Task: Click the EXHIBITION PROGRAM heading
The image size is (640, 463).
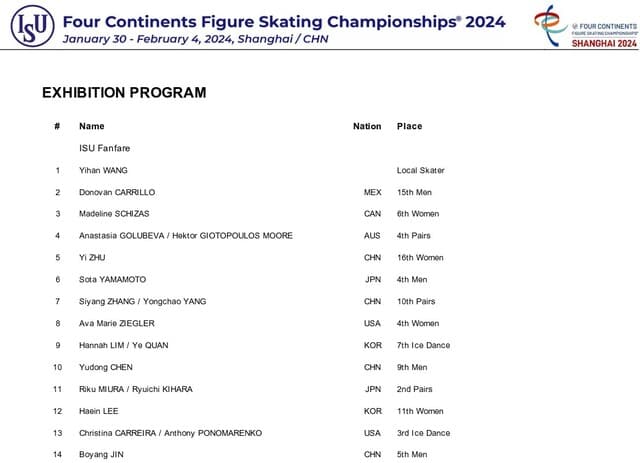Action: point(124,93)
